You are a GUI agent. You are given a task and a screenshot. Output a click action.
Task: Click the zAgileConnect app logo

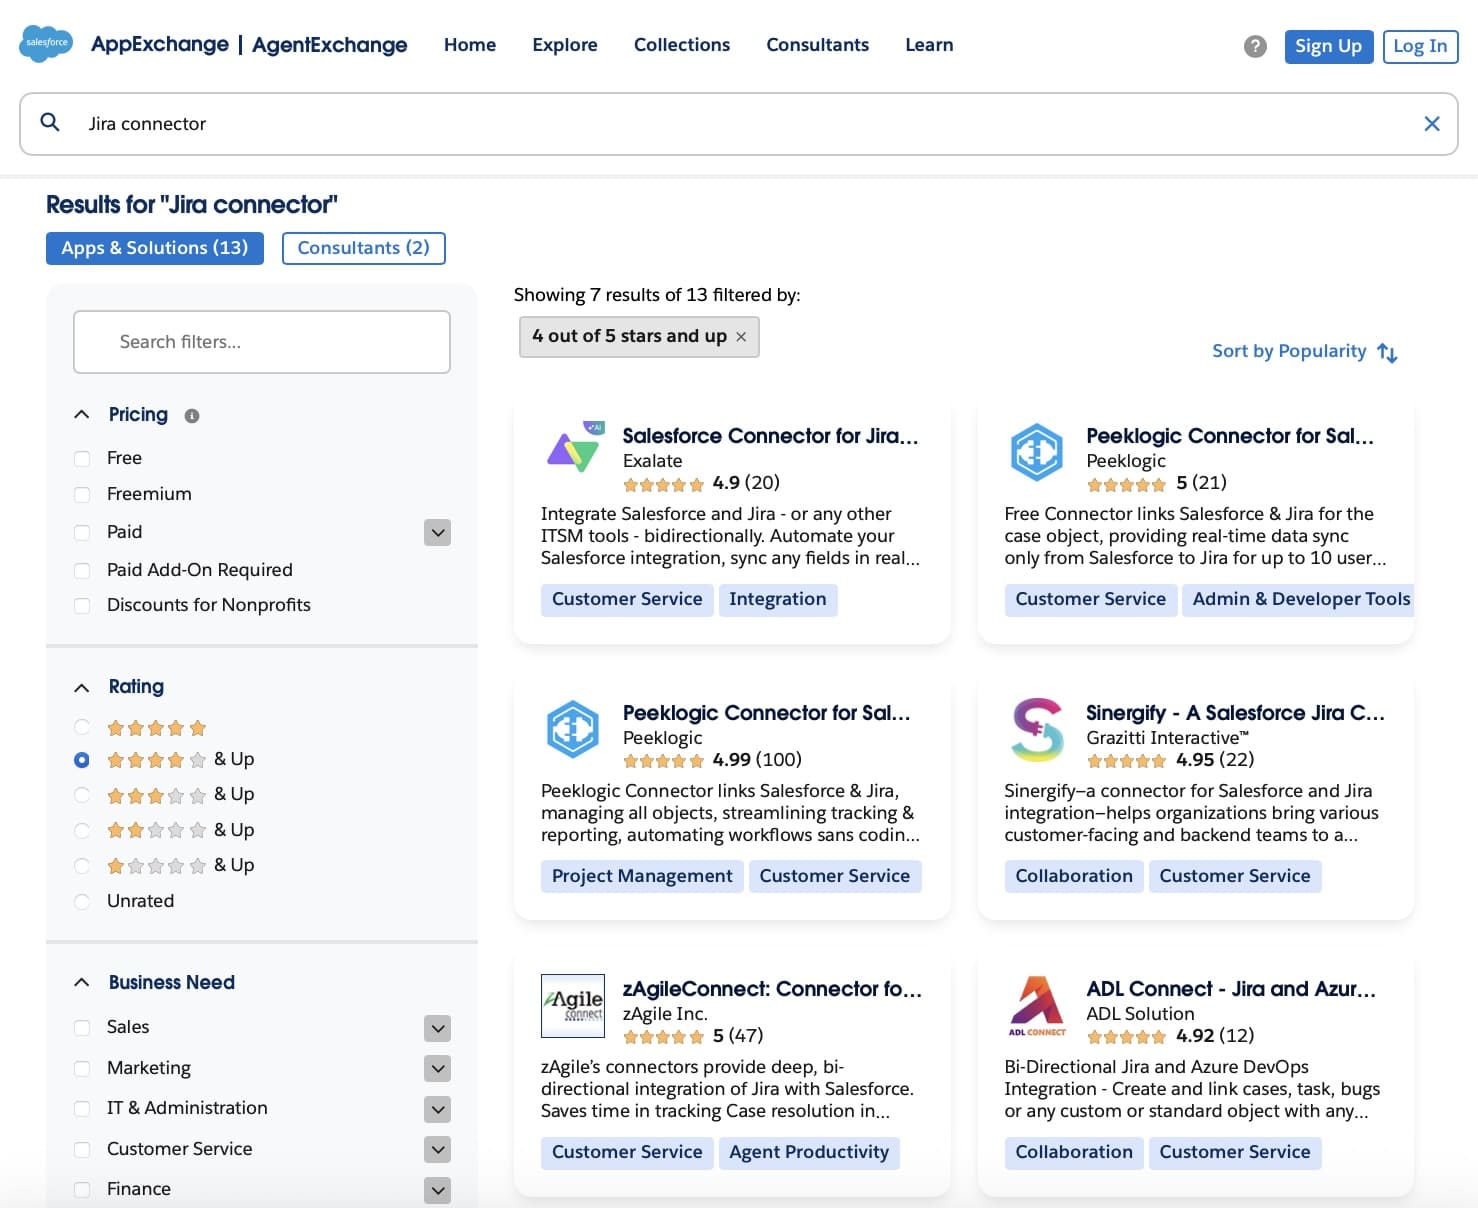click(x=572, y=1006)
